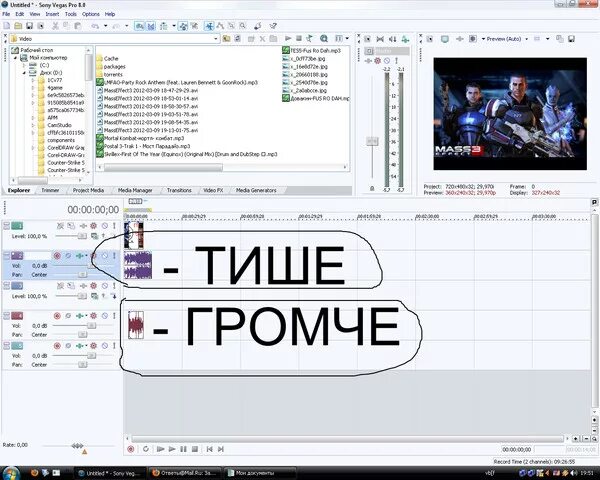Open the Insert menu
This screenshot has width=600, height=480.
point(52,14)
